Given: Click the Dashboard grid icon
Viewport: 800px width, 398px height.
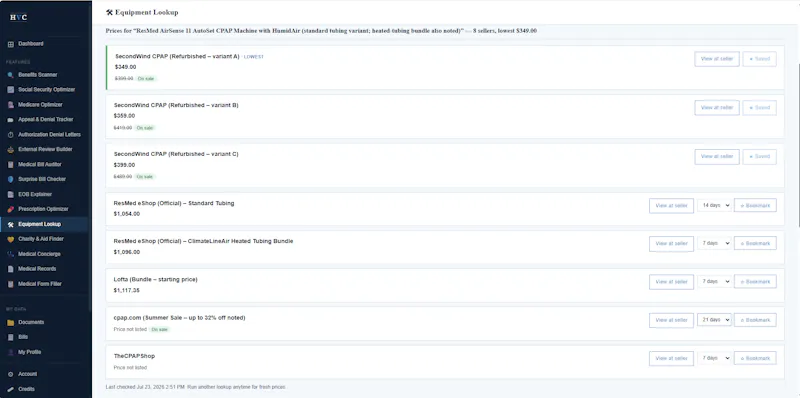Looking at the screenshot, I should click(11, 44).
